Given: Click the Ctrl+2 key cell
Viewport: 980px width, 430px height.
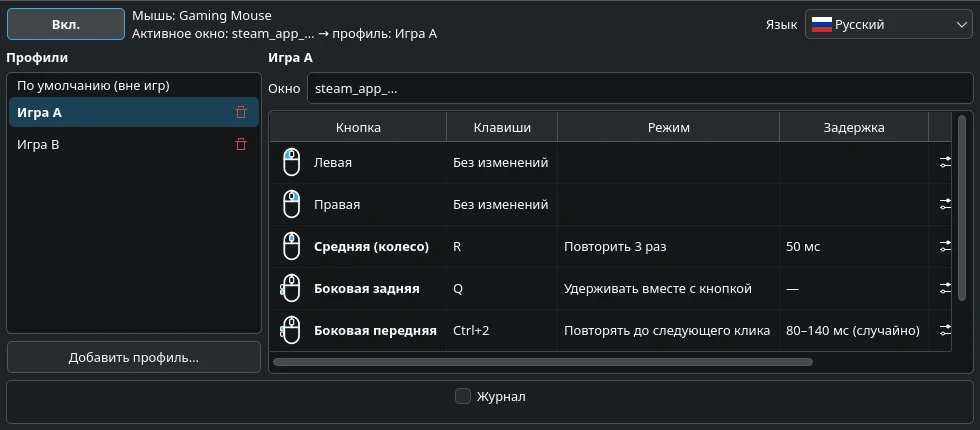Looking at the screenshot, I should 502,330.
